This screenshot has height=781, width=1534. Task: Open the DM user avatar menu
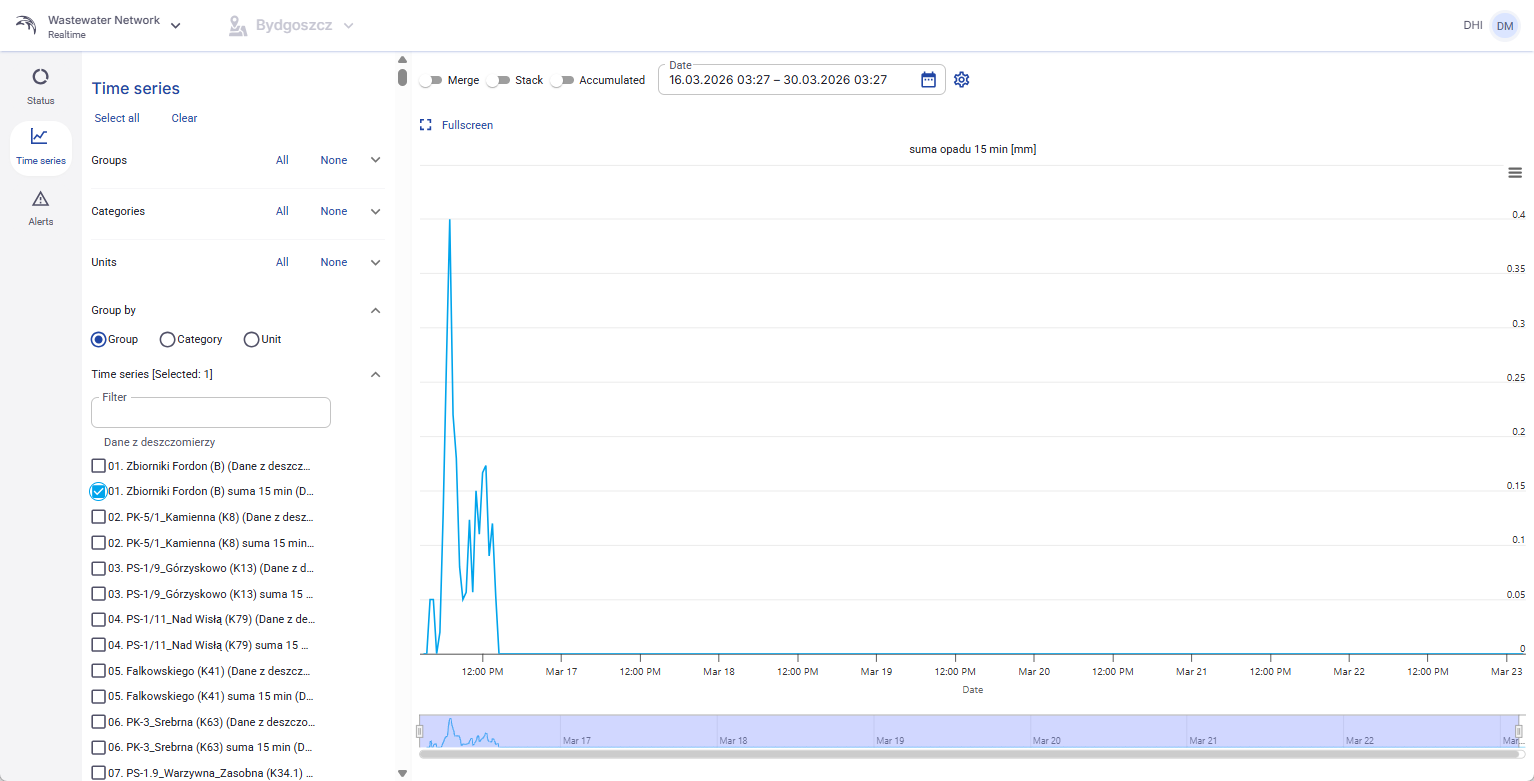click(x=1505, y=26)
